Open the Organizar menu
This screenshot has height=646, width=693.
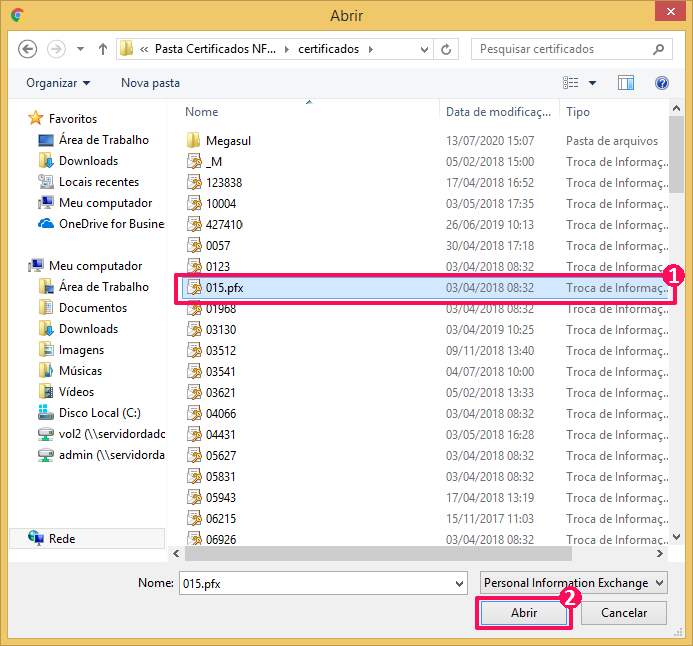(58, 83)
